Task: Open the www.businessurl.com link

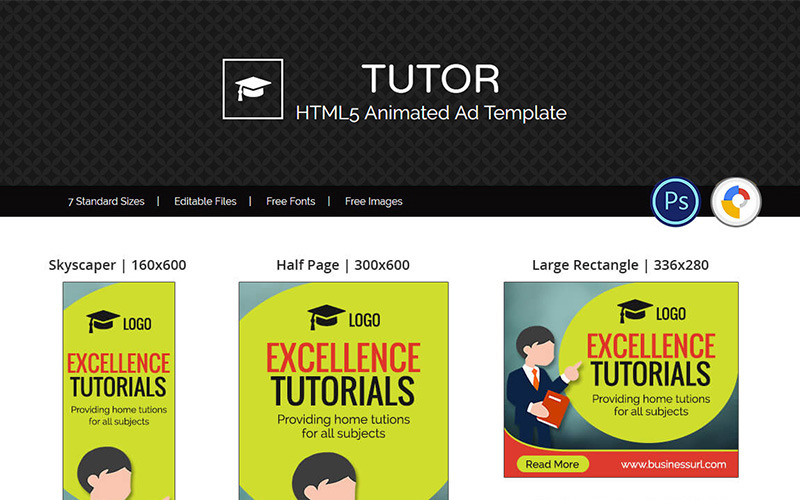Action: (673, 464)
